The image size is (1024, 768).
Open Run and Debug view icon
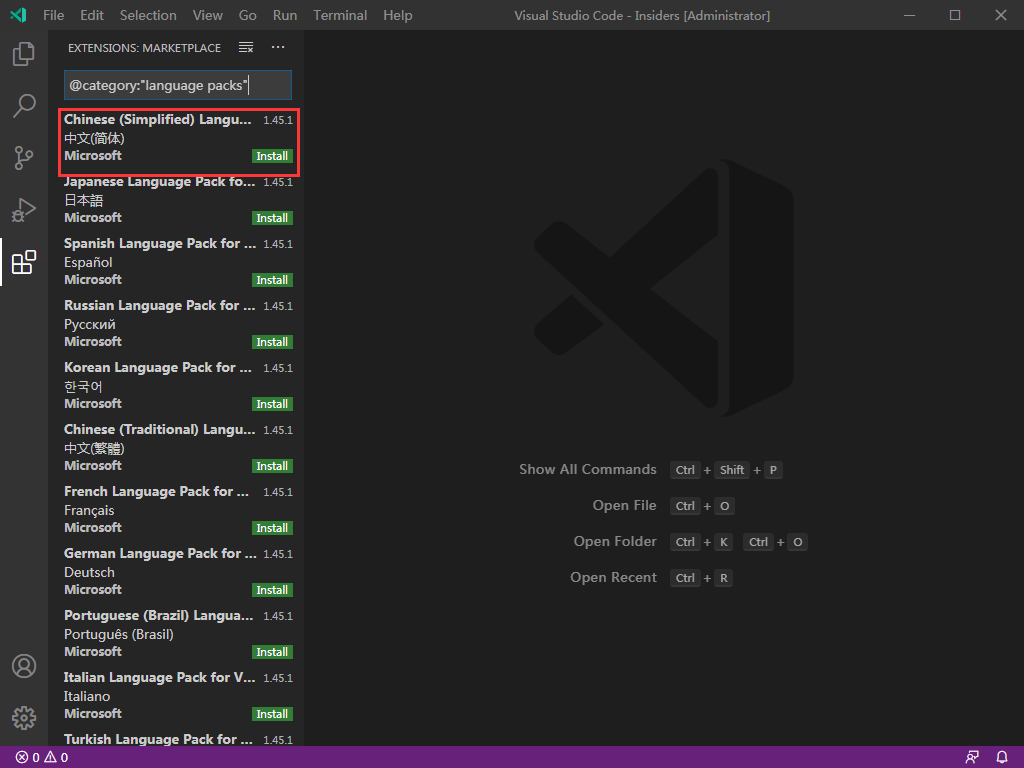click(24, 210)
